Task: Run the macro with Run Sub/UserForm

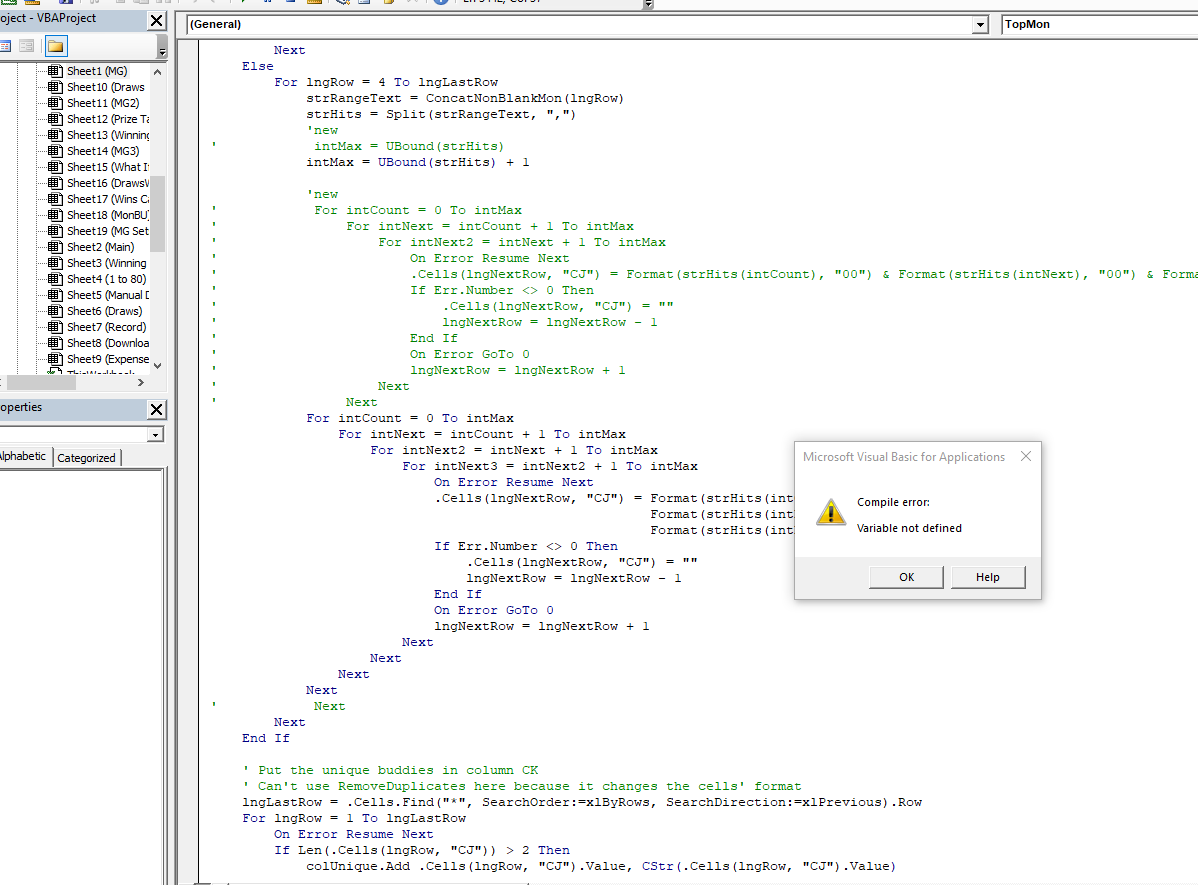Action: tap(244, 4)
